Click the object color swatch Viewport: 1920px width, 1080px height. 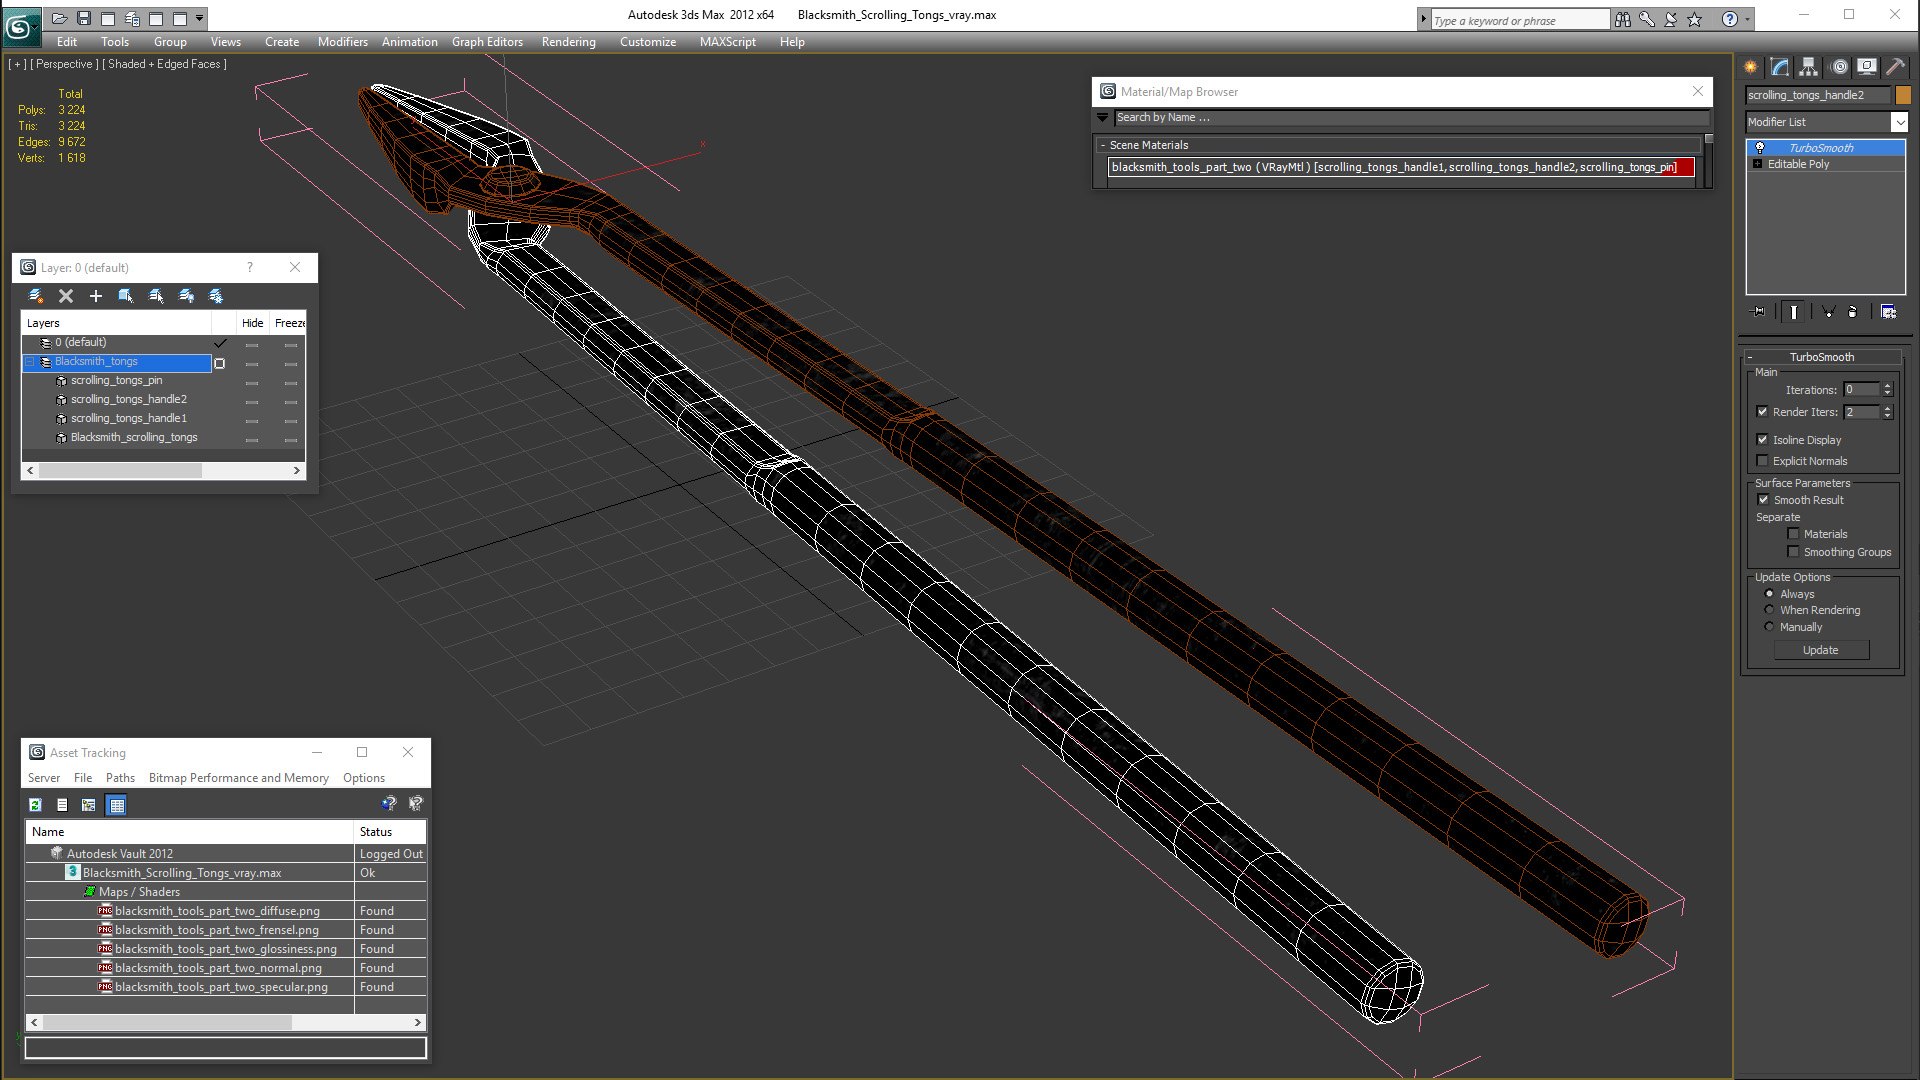point(1902,95)
